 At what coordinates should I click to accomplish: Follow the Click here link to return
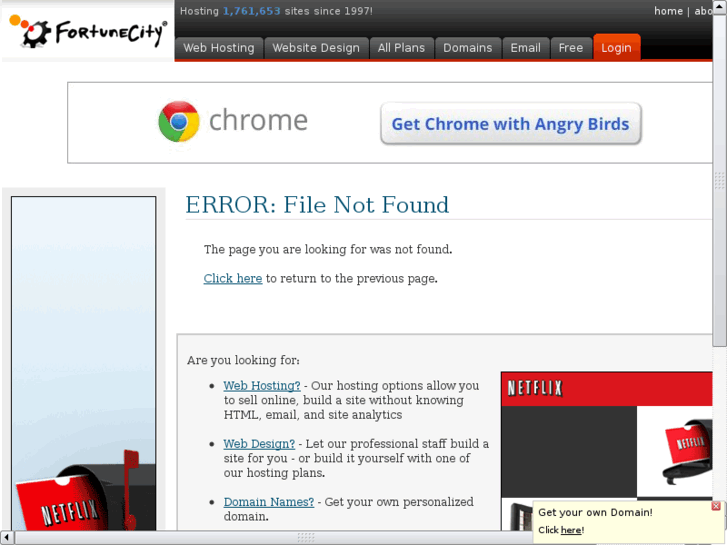(233, 278)
